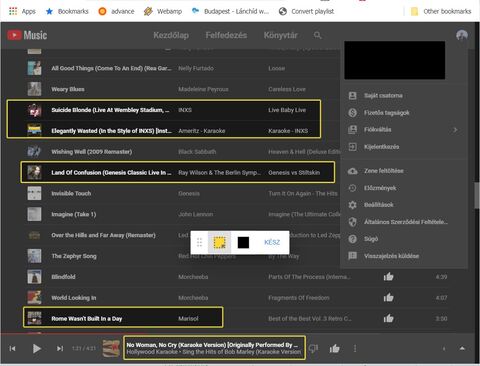Play the current song
480x366 pixels.
[37, 349]
